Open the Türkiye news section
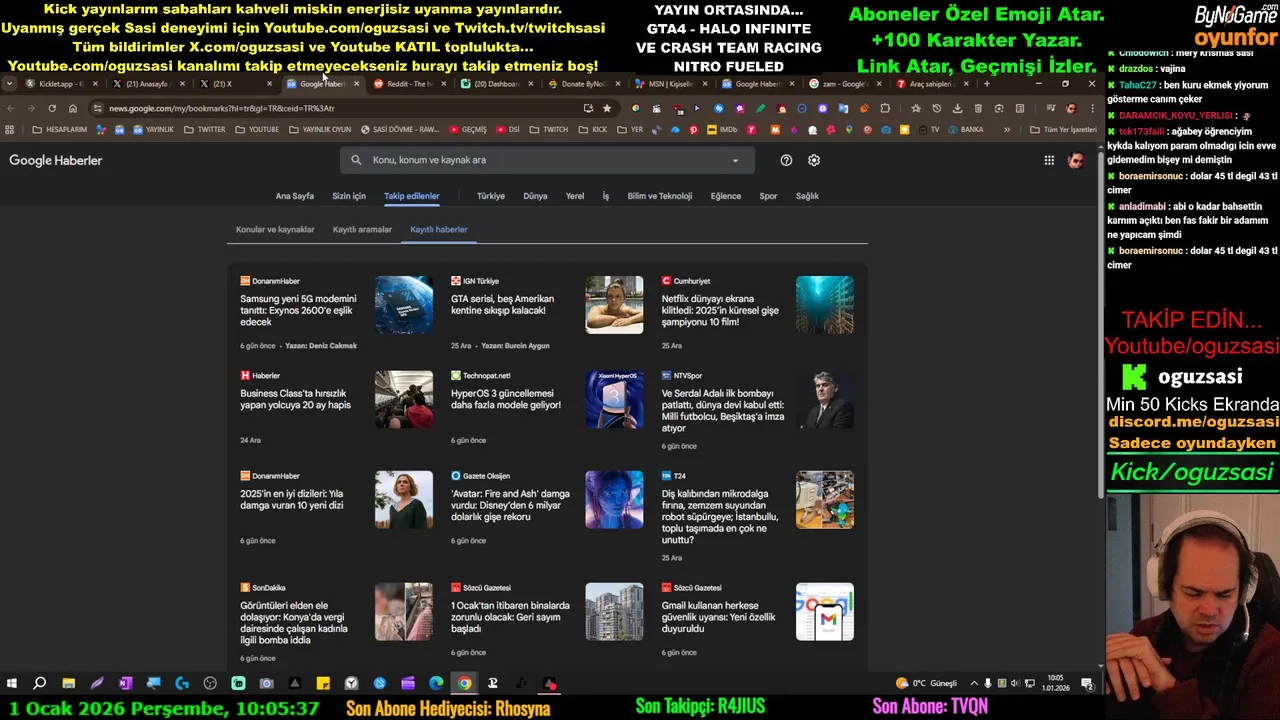 pyautogui.click(x=491, y=196)
